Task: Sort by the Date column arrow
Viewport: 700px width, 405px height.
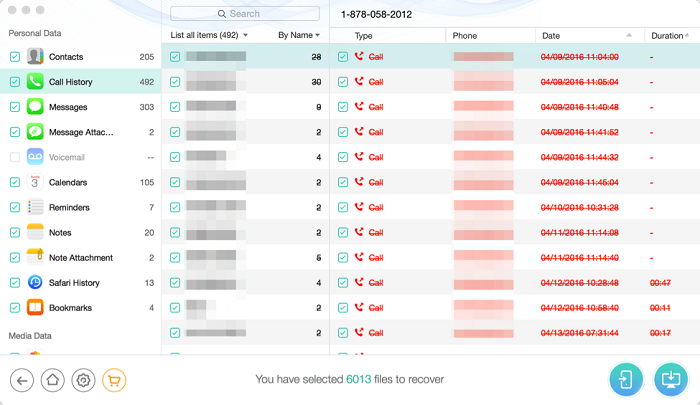Action: click(629, 35)
